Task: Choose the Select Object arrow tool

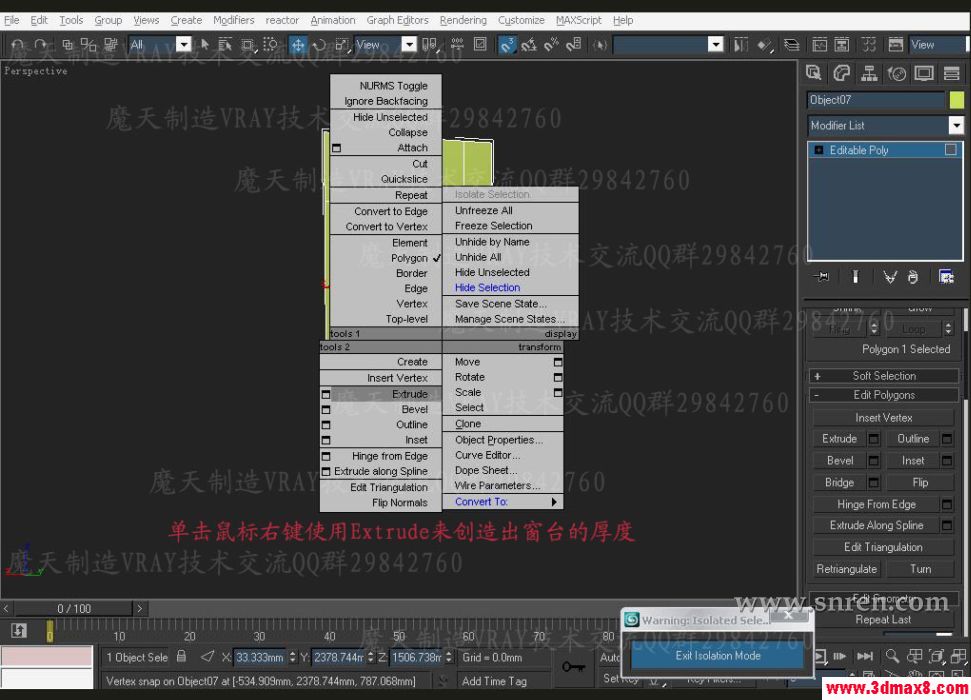Action: [205, 44]
